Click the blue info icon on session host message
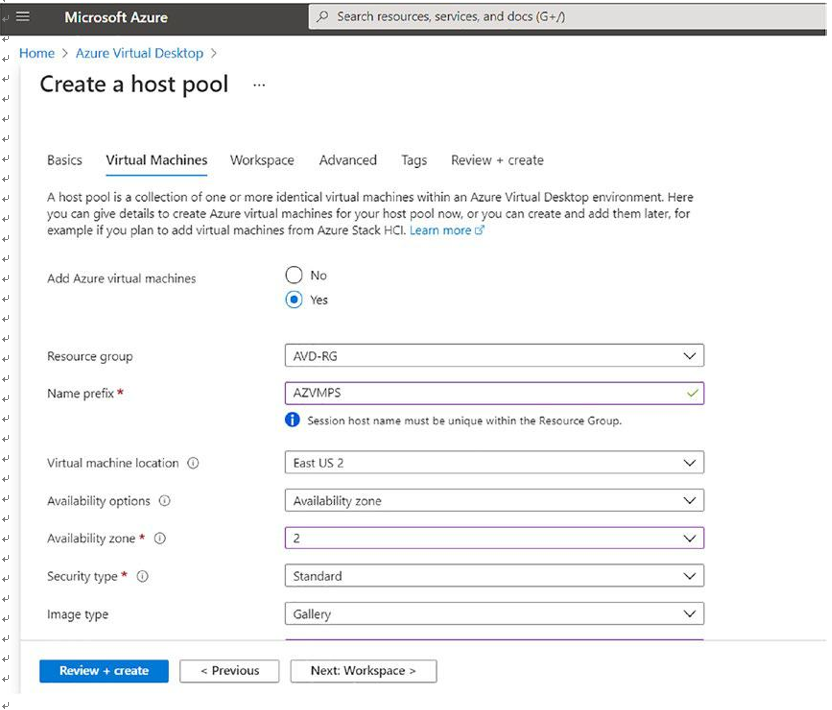The height and width of the screenshot is (710, 832). point(292,420)
